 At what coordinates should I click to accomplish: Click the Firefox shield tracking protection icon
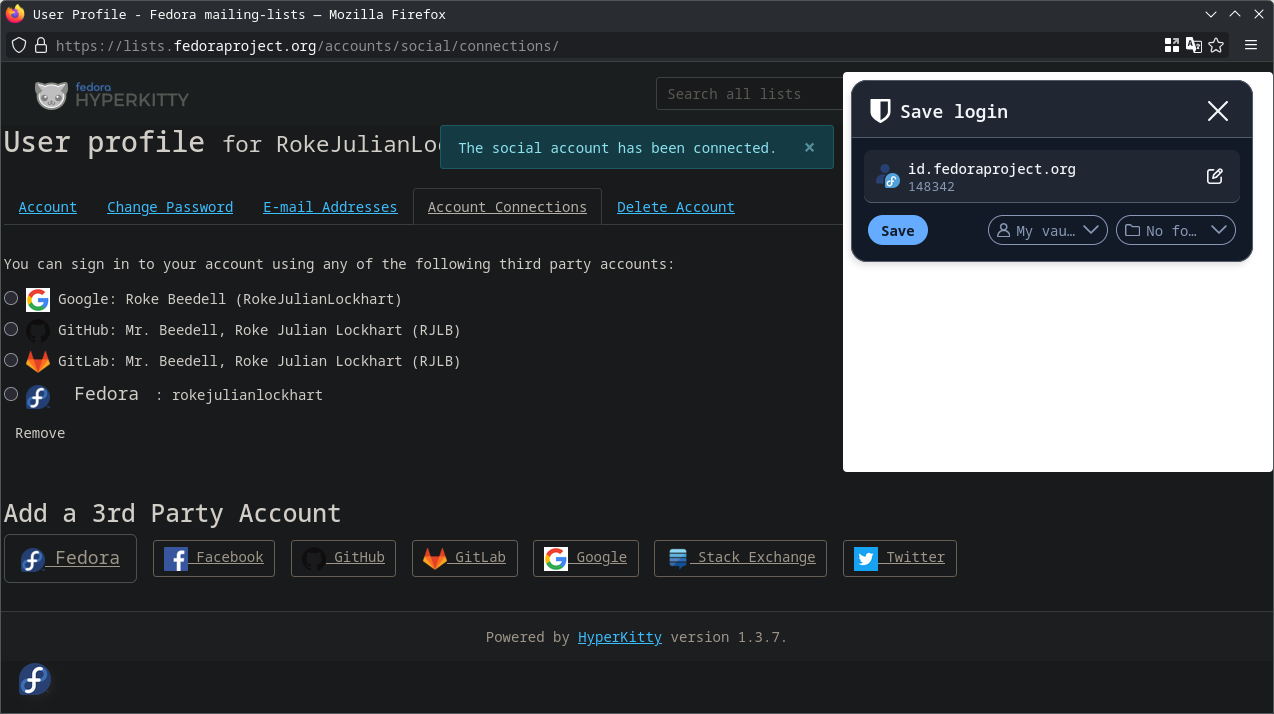(19, 46)
